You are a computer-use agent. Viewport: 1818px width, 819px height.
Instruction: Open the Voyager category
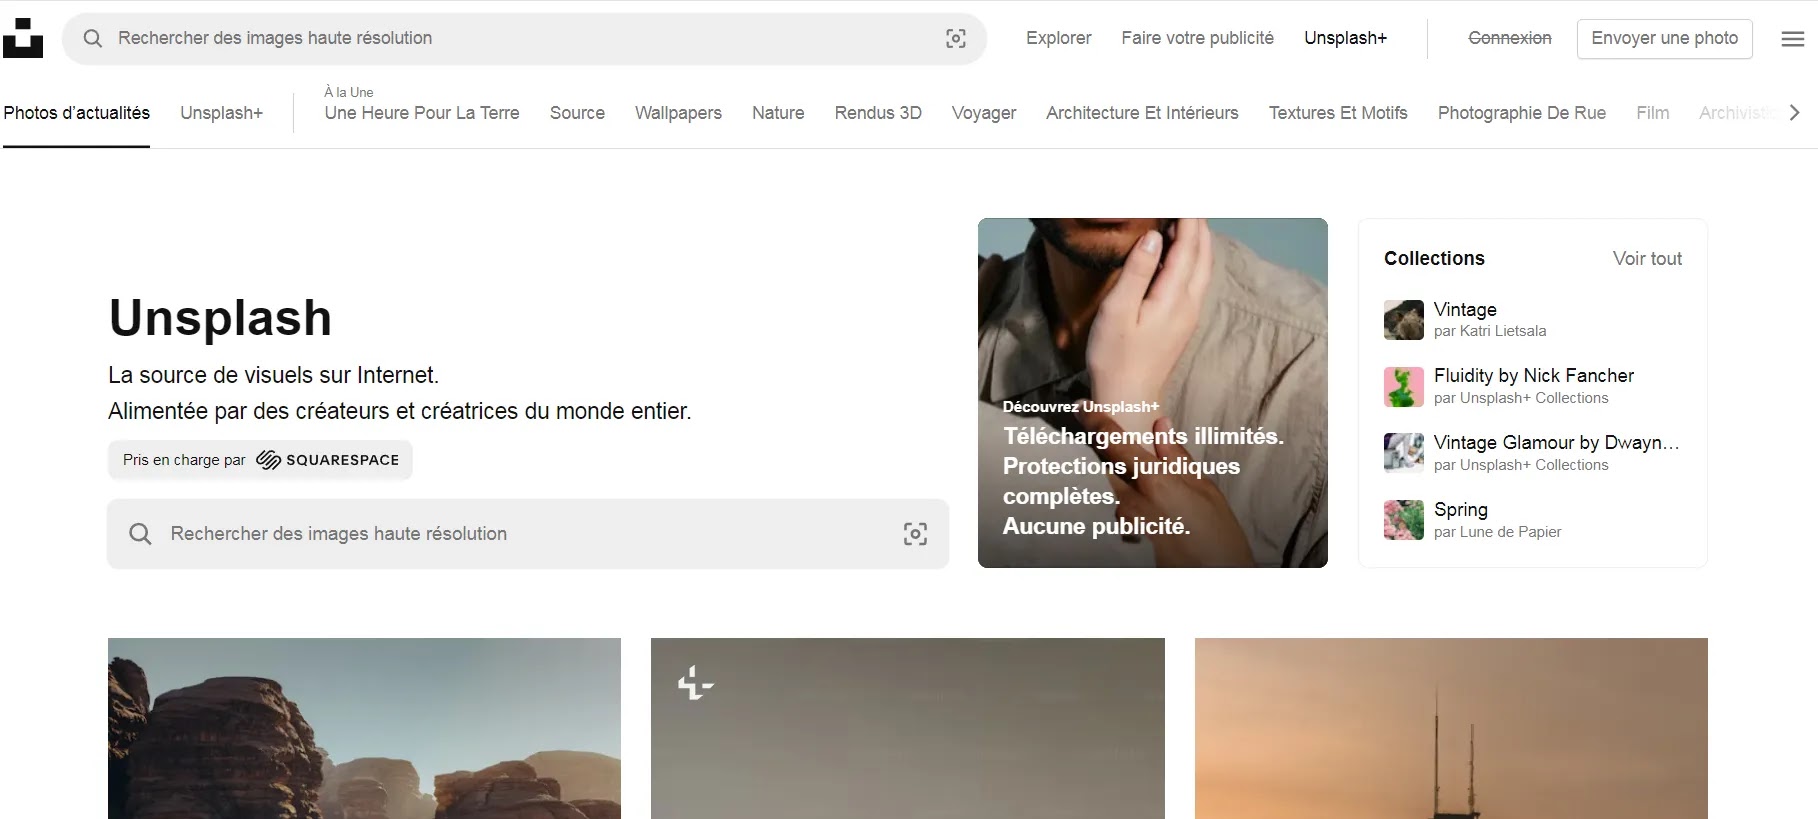(984, 113)
